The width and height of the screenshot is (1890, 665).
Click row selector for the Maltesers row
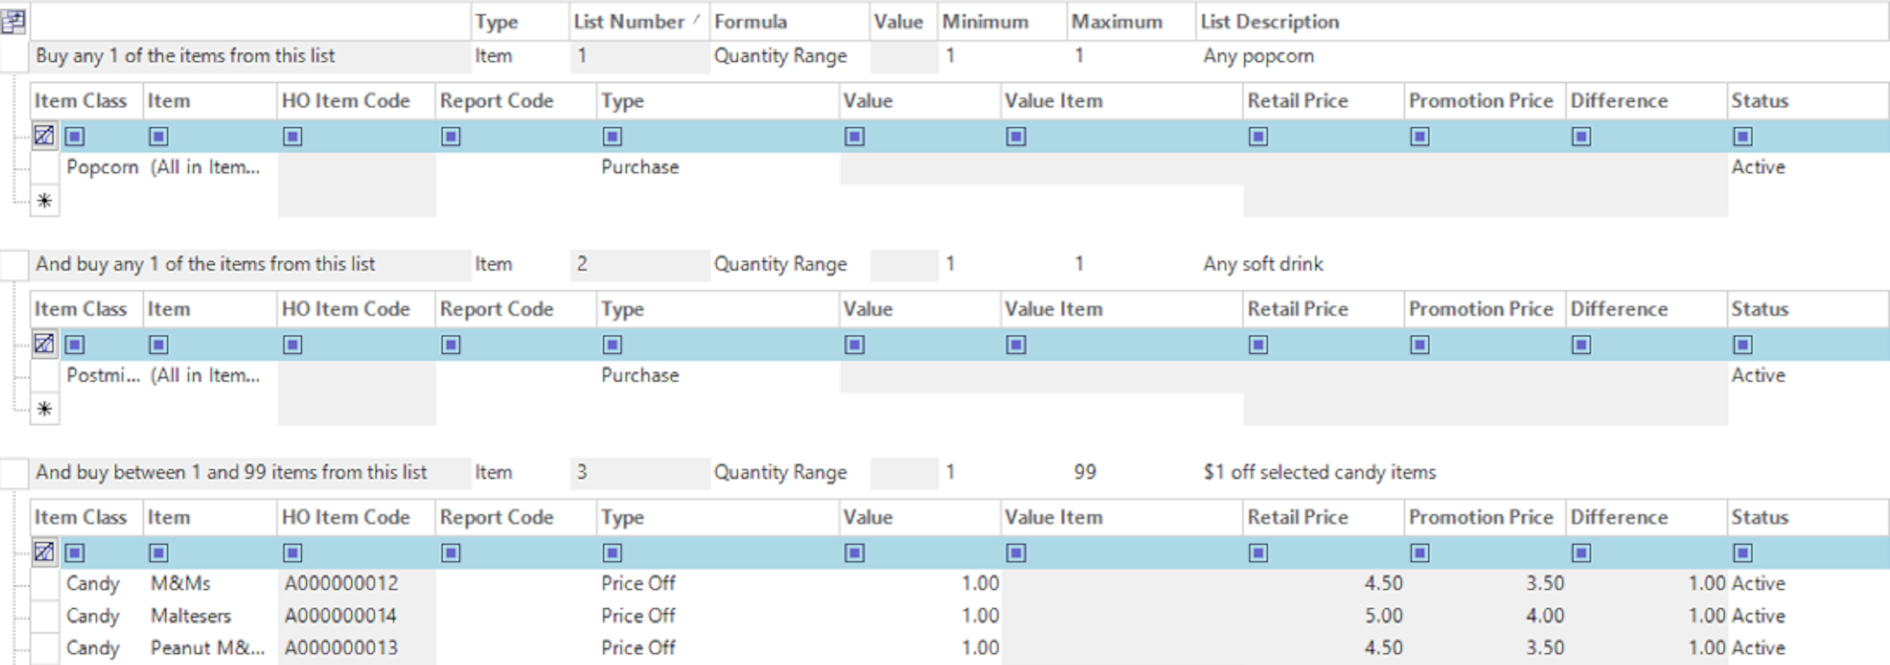point(44,616)
